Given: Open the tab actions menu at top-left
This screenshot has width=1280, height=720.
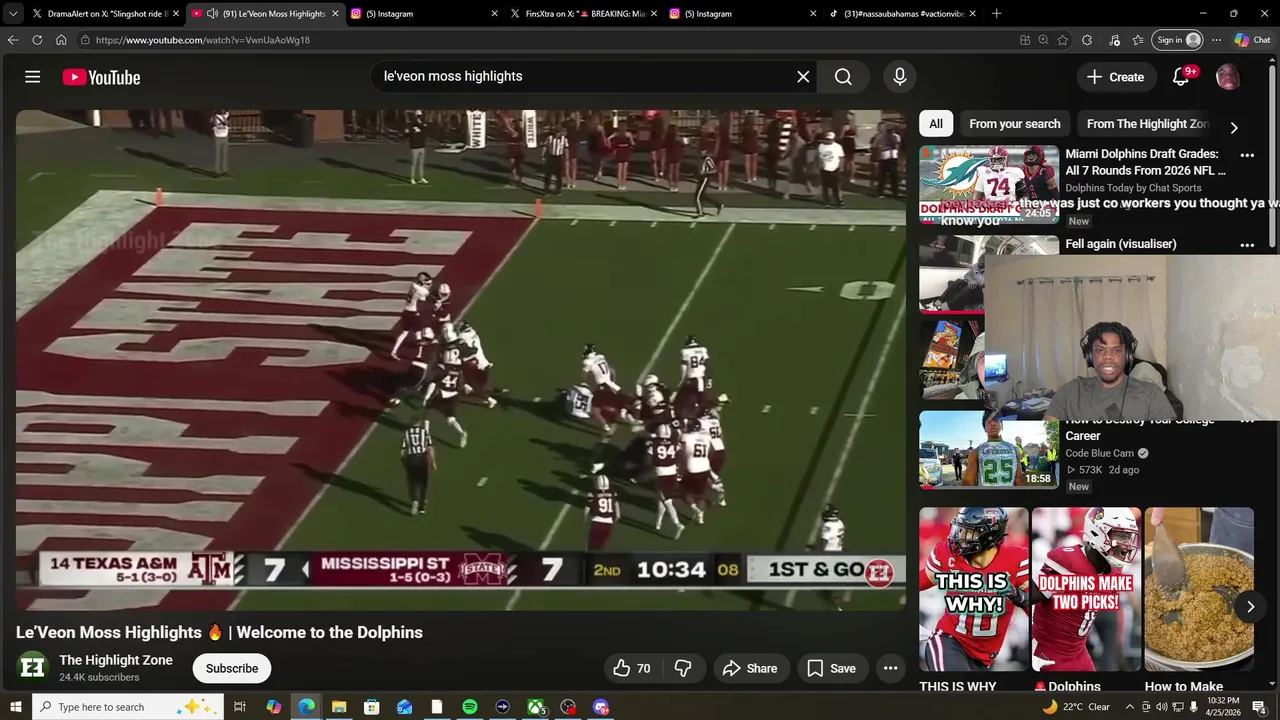Looking at the screenshot, I should pyautogui.click(x=13, y=14).
